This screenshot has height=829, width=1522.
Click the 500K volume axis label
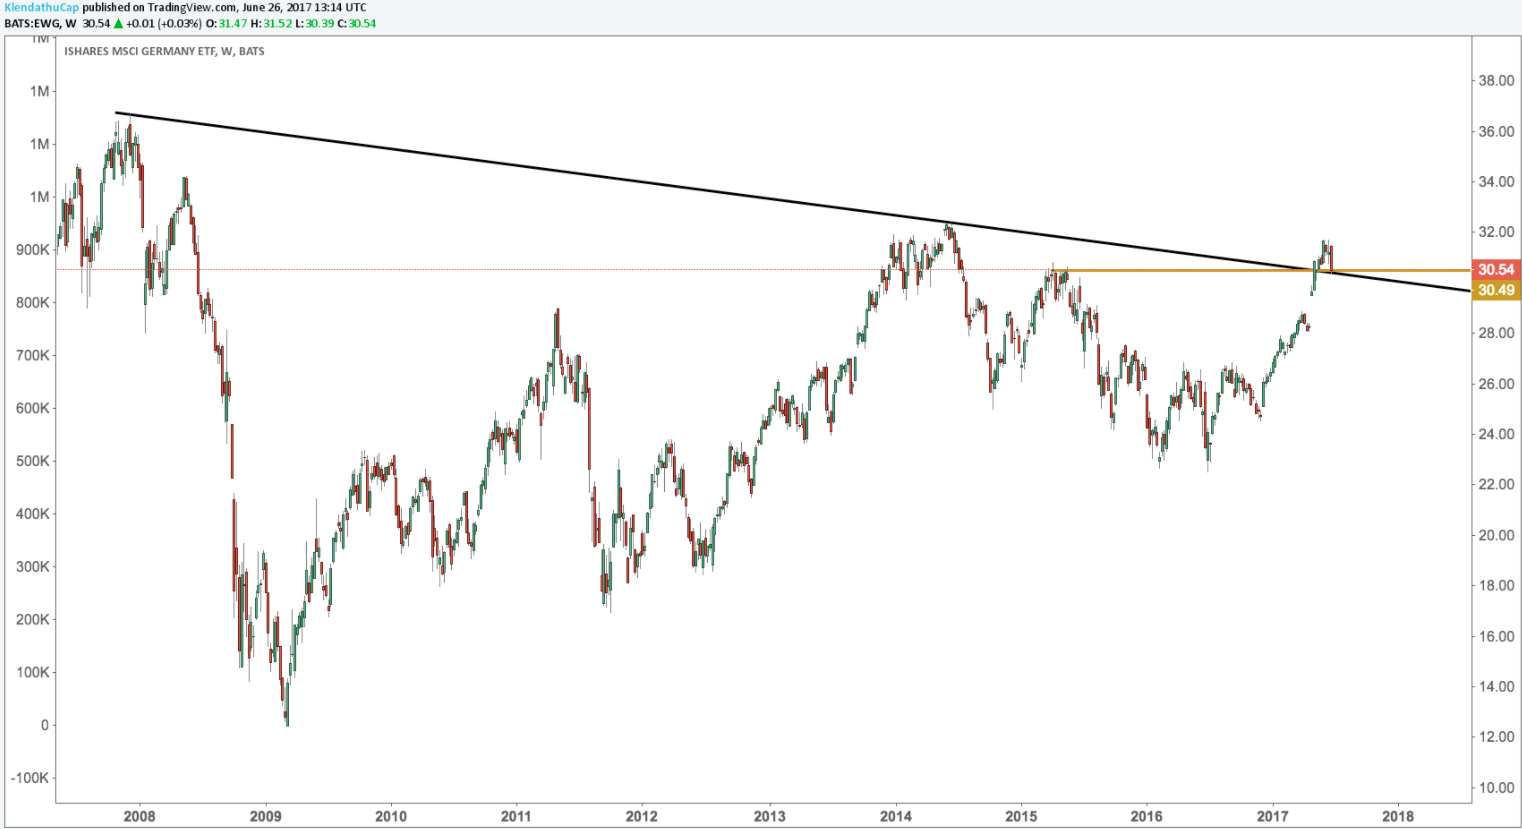(x=32, y=461)
